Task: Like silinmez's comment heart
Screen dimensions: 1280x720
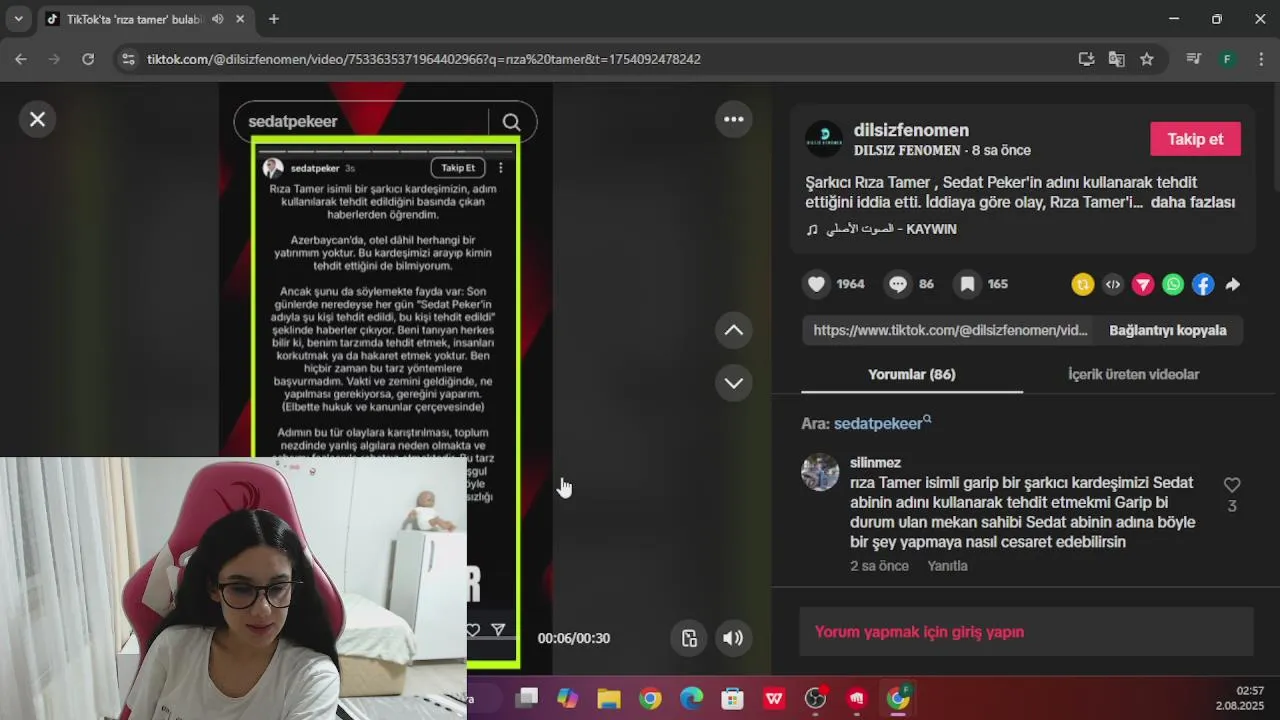Action: [x=1232, y=485]
